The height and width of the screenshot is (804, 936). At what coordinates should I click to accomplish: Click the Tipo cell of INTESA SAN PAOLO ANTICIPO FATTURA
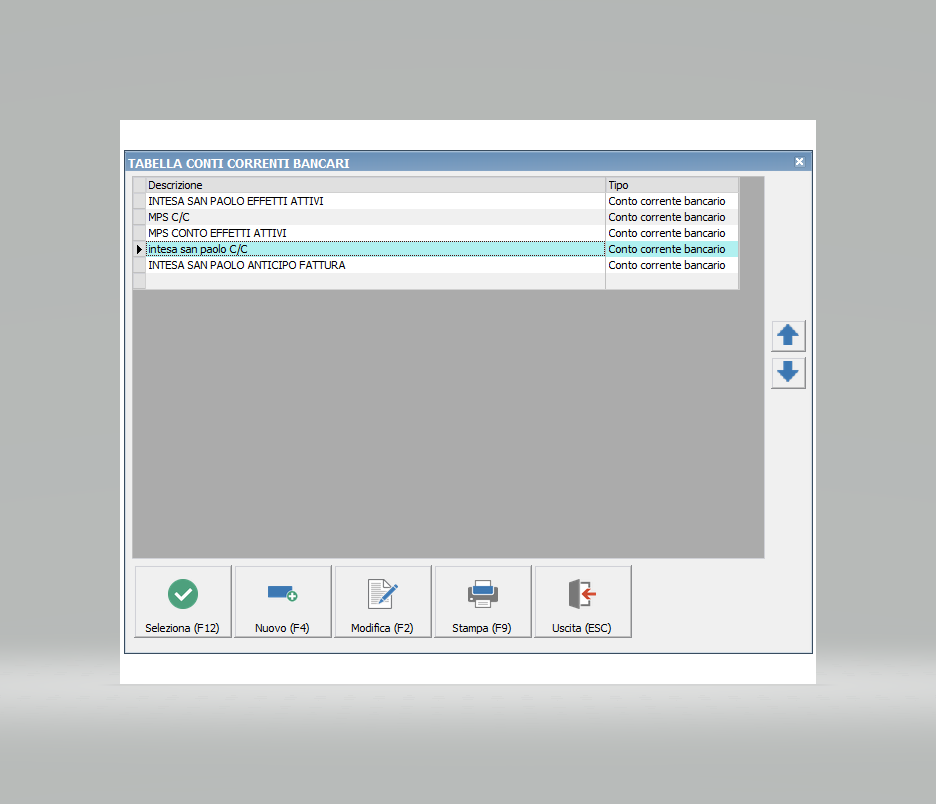672,265
